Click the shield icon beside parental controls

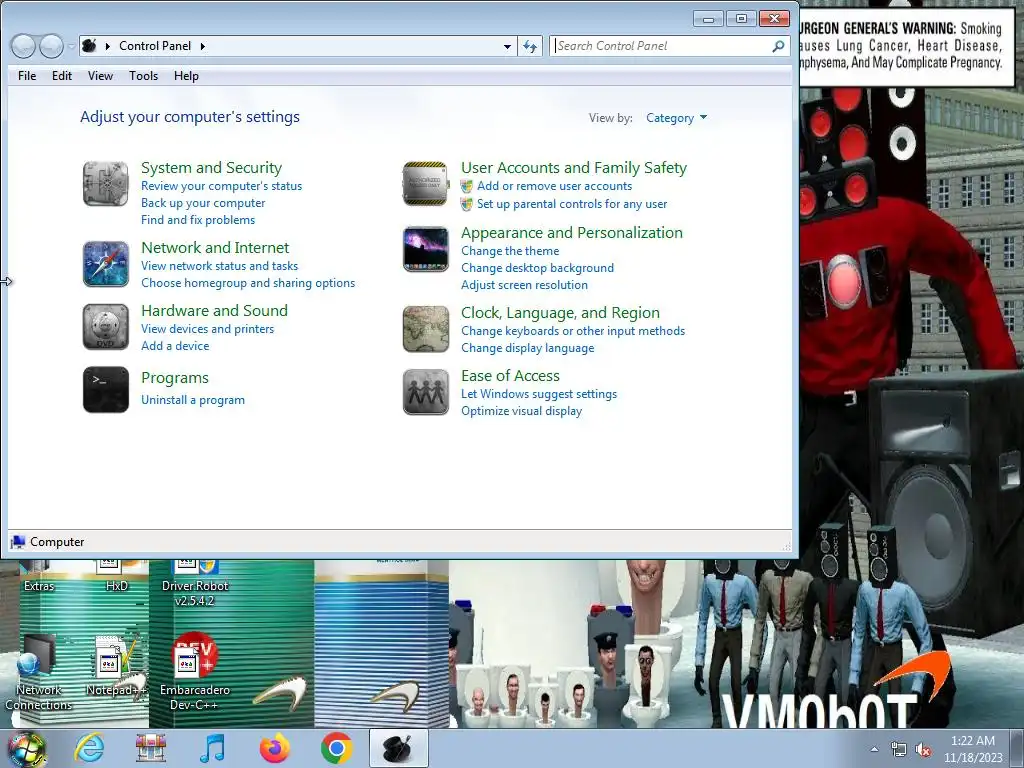[x=467, y=204]
